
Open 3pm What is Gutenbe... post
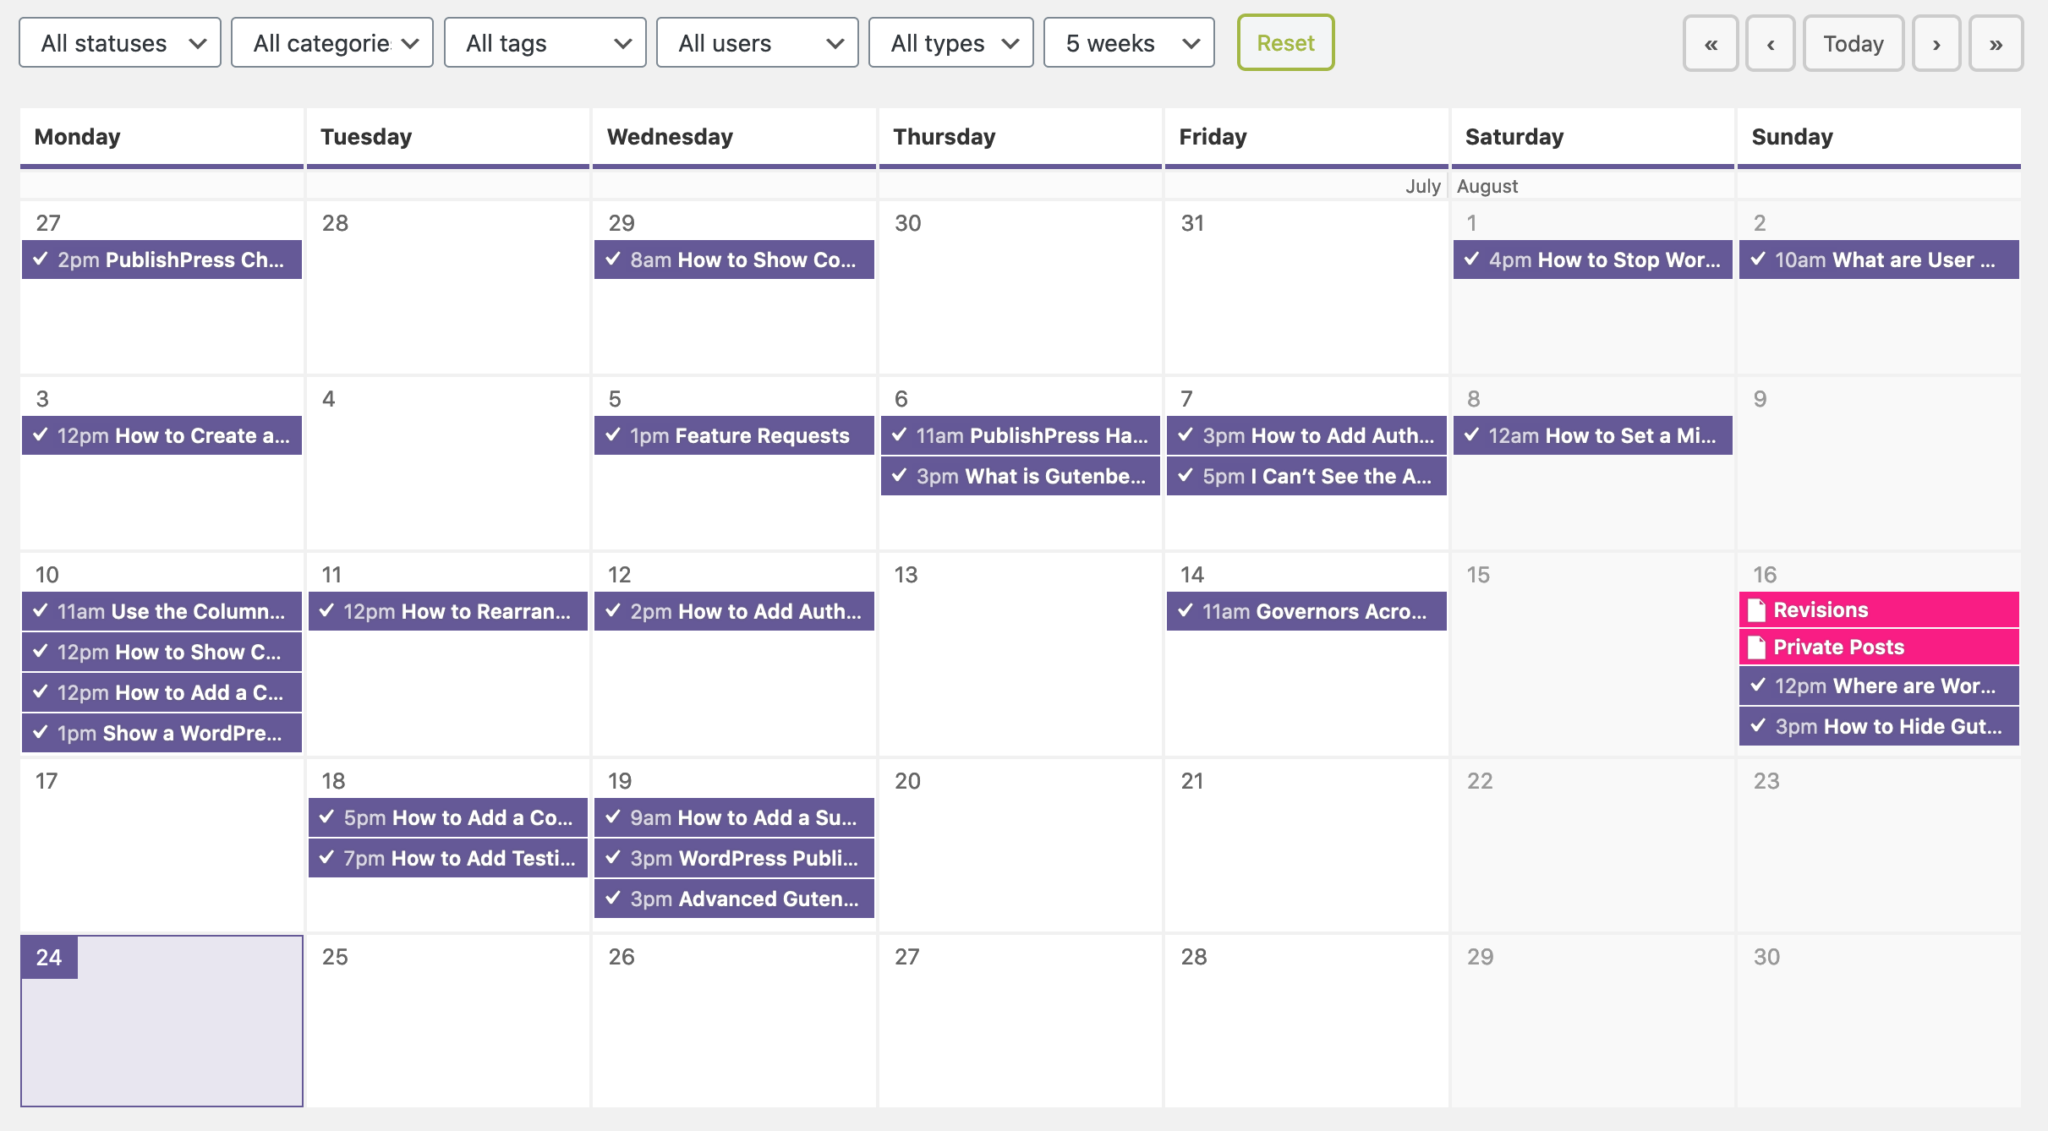pyautogui.click(x=1020, y=476)
